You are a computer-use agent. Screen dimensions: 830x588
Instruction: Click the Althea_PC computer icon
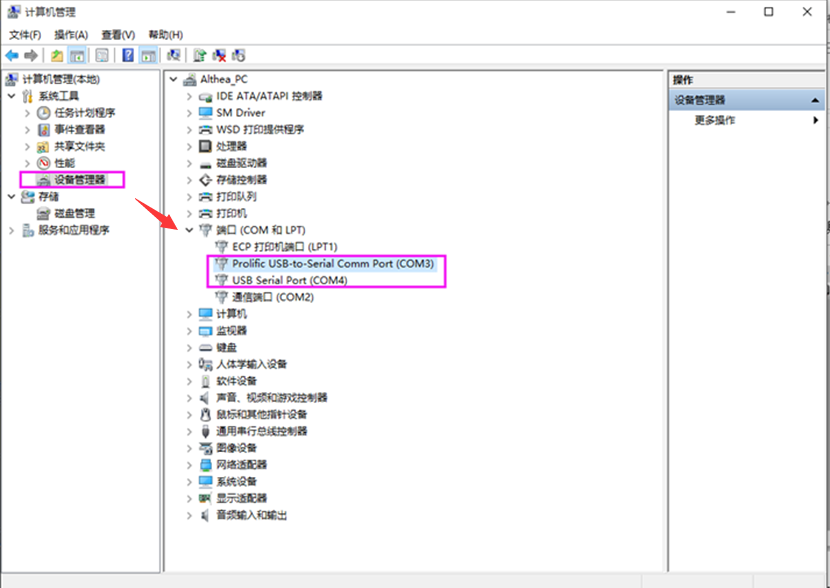(x=190, y=79)
